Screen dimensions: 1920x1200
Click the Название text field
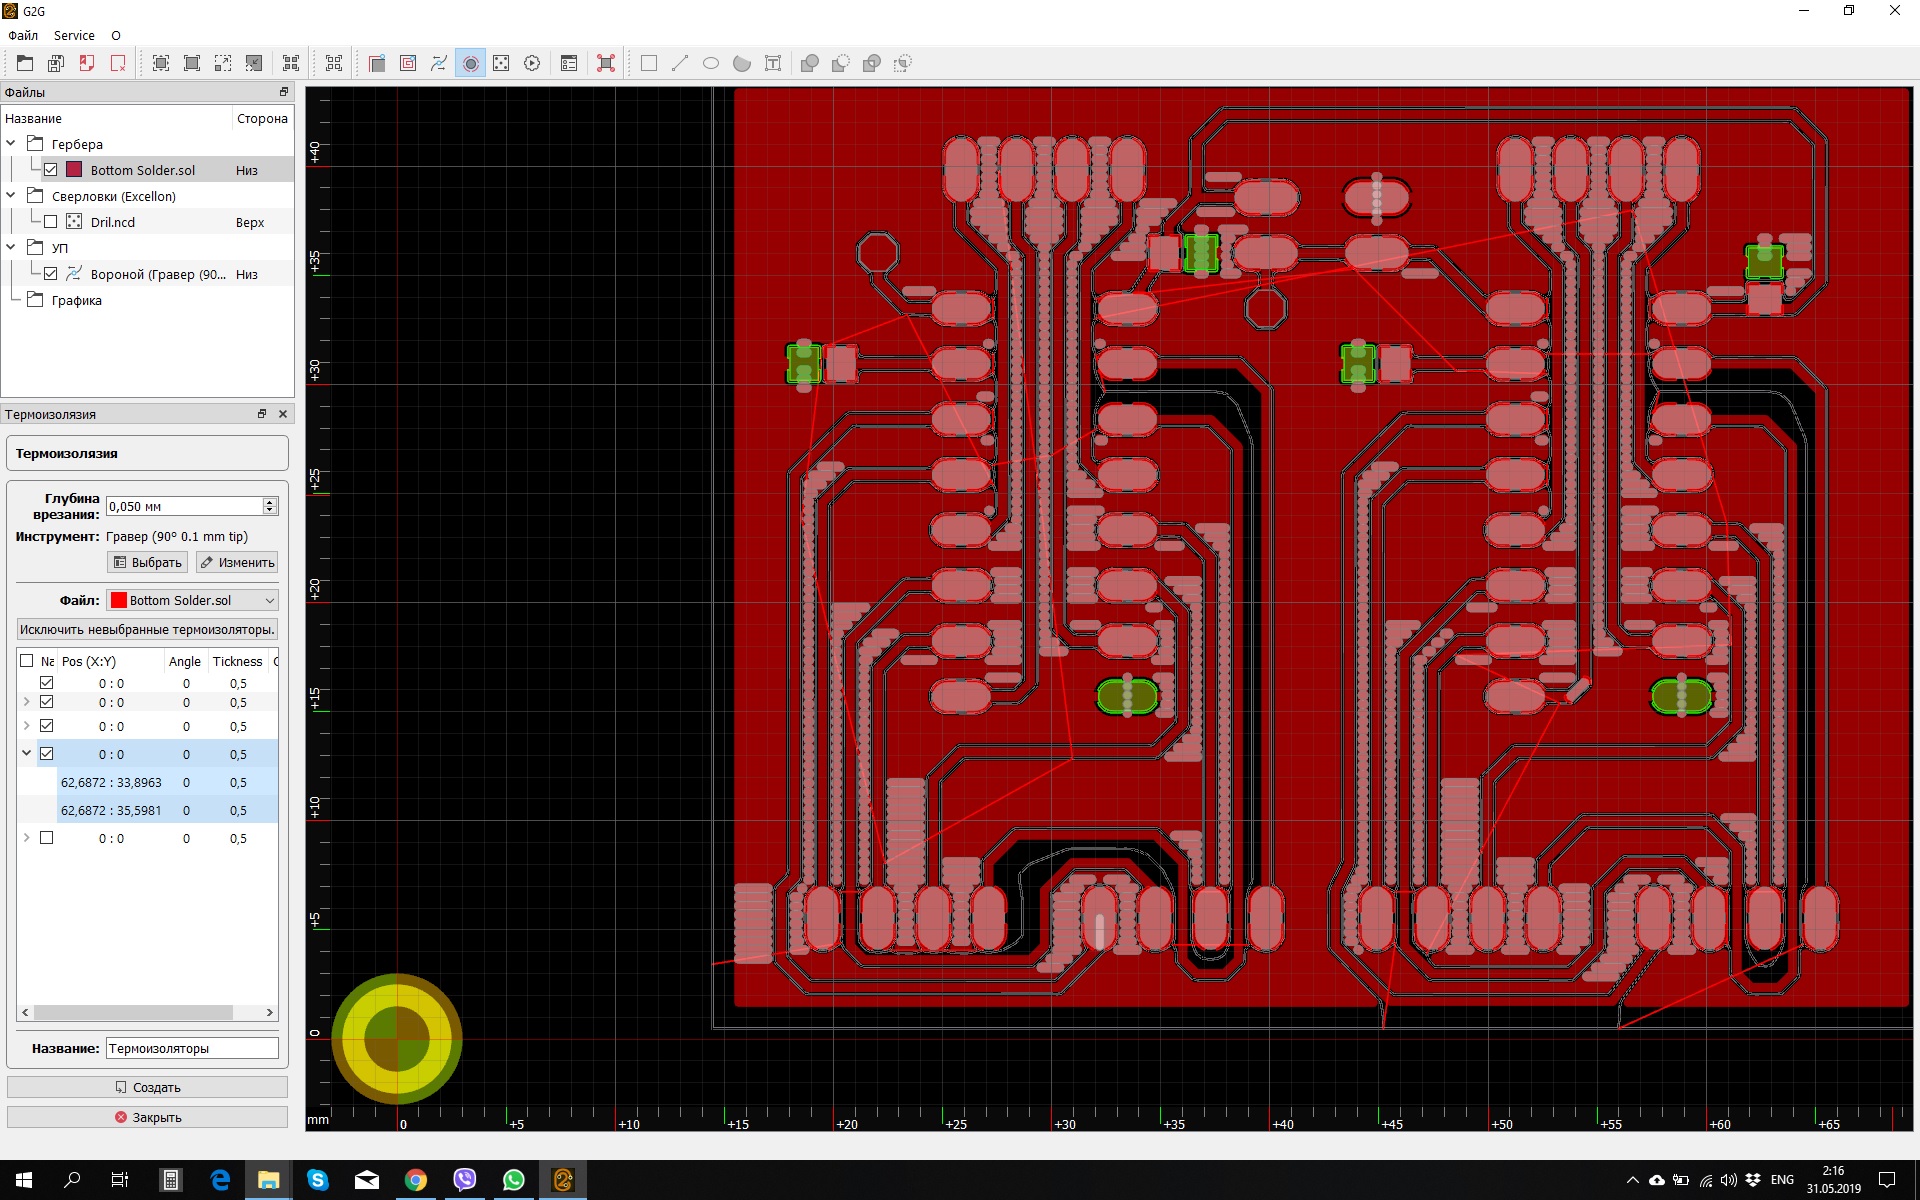click(x=191, y=1048)
